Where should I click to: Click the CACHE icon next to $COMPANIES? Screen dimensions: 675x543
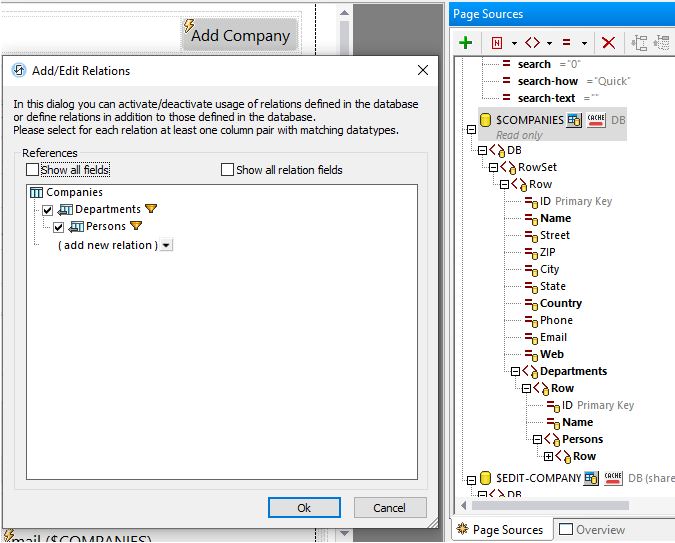click(596, 120)
